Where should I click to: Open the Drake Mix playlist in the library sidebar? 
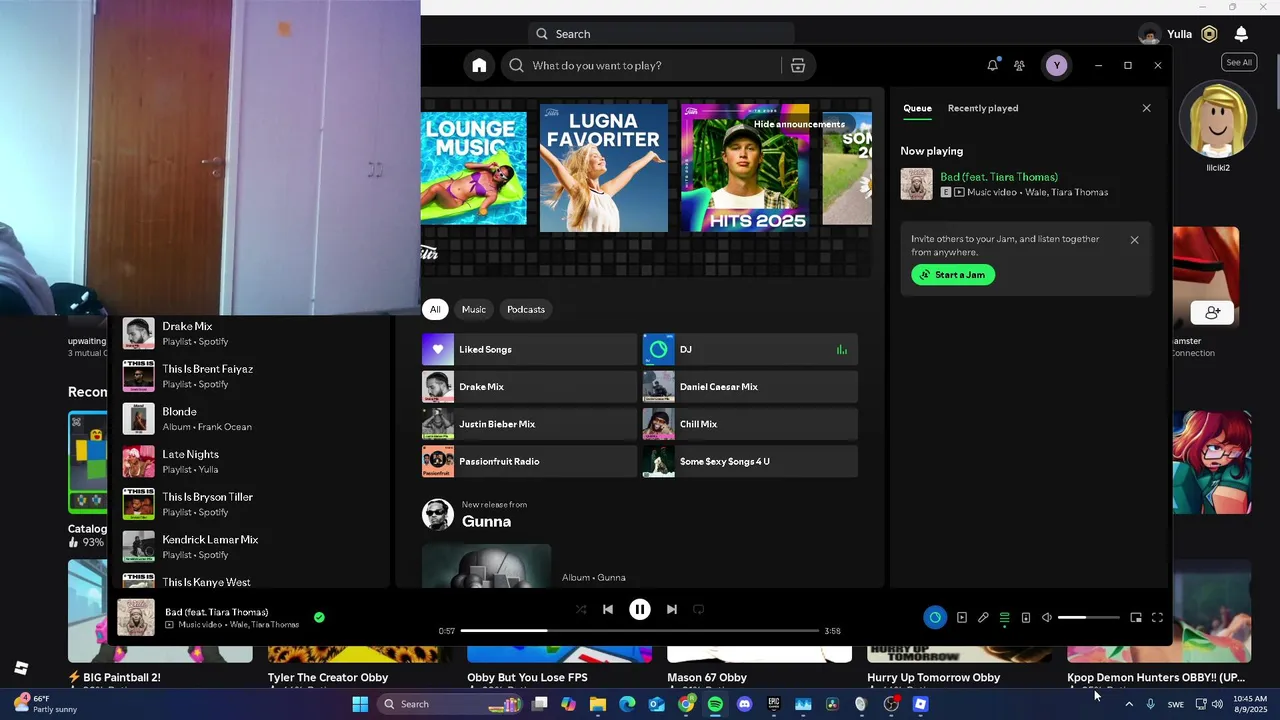[250, 333]
